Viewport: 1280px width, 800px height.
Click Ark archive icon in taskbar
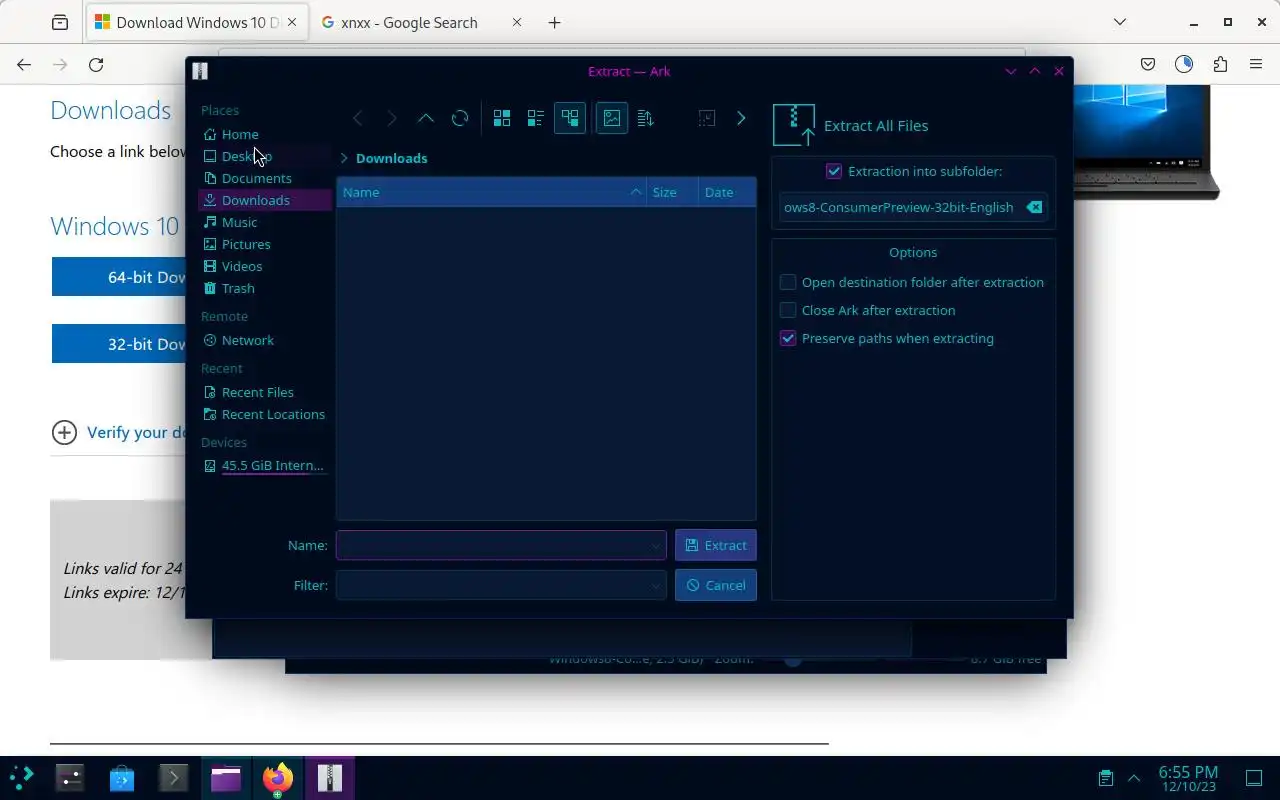click(x=330, y=777)
